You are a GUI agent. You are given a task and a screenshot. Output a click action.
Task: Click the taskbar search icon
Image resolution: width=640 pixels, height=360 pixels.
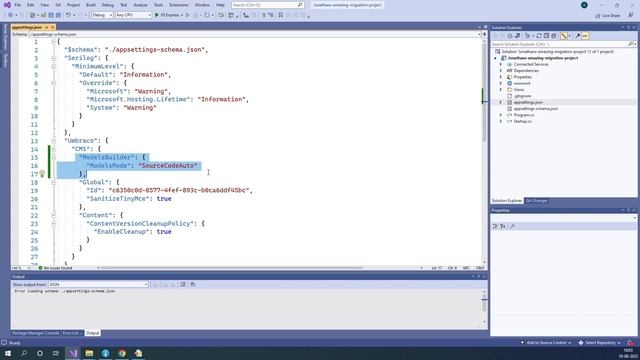(x=24, y=353)
